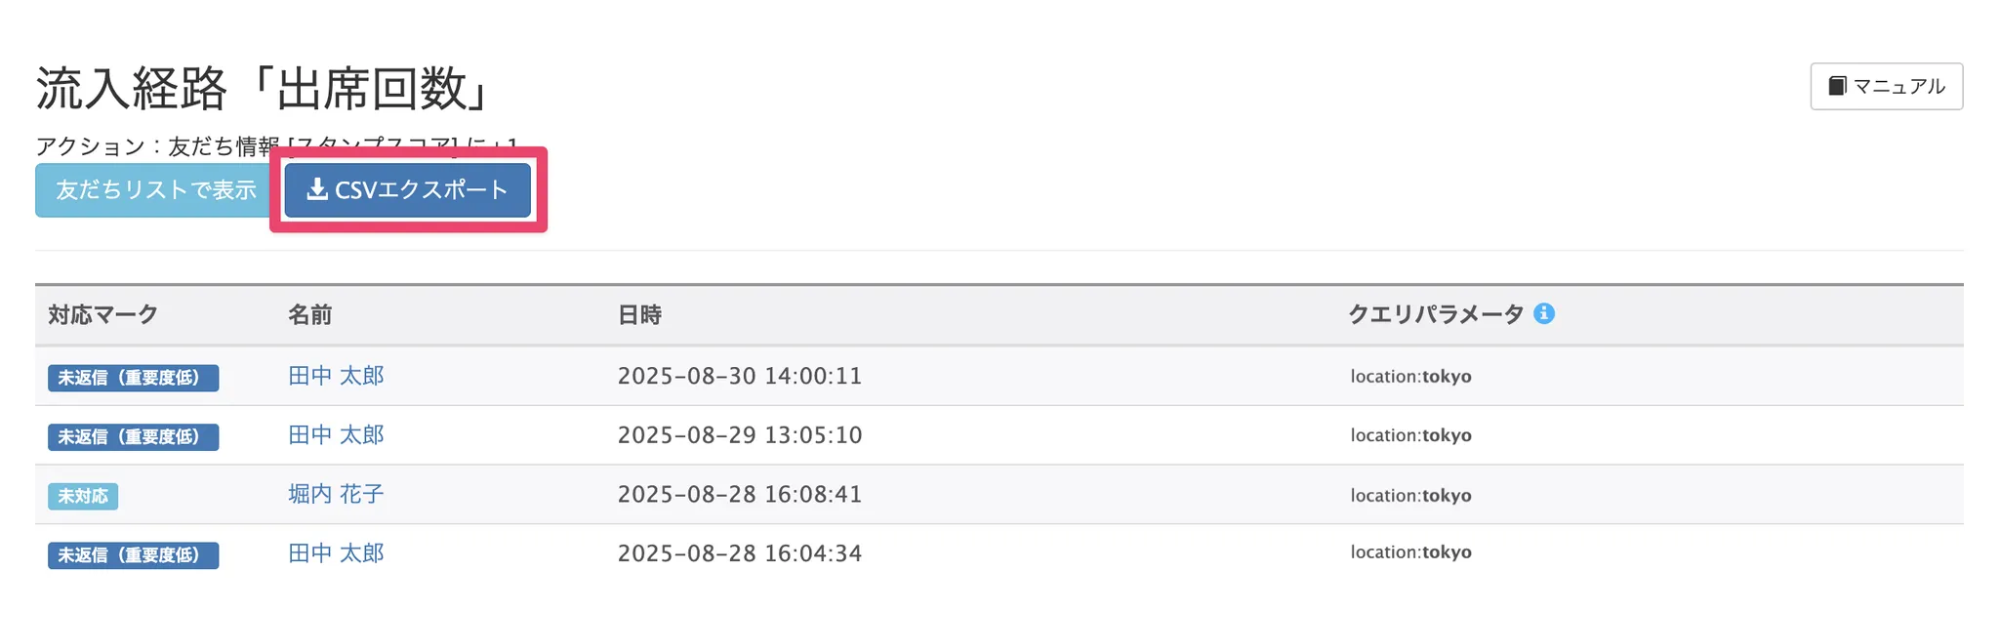
Task: Click the クエリパラメータ column header text
Action: click(x=1435, y=315)
